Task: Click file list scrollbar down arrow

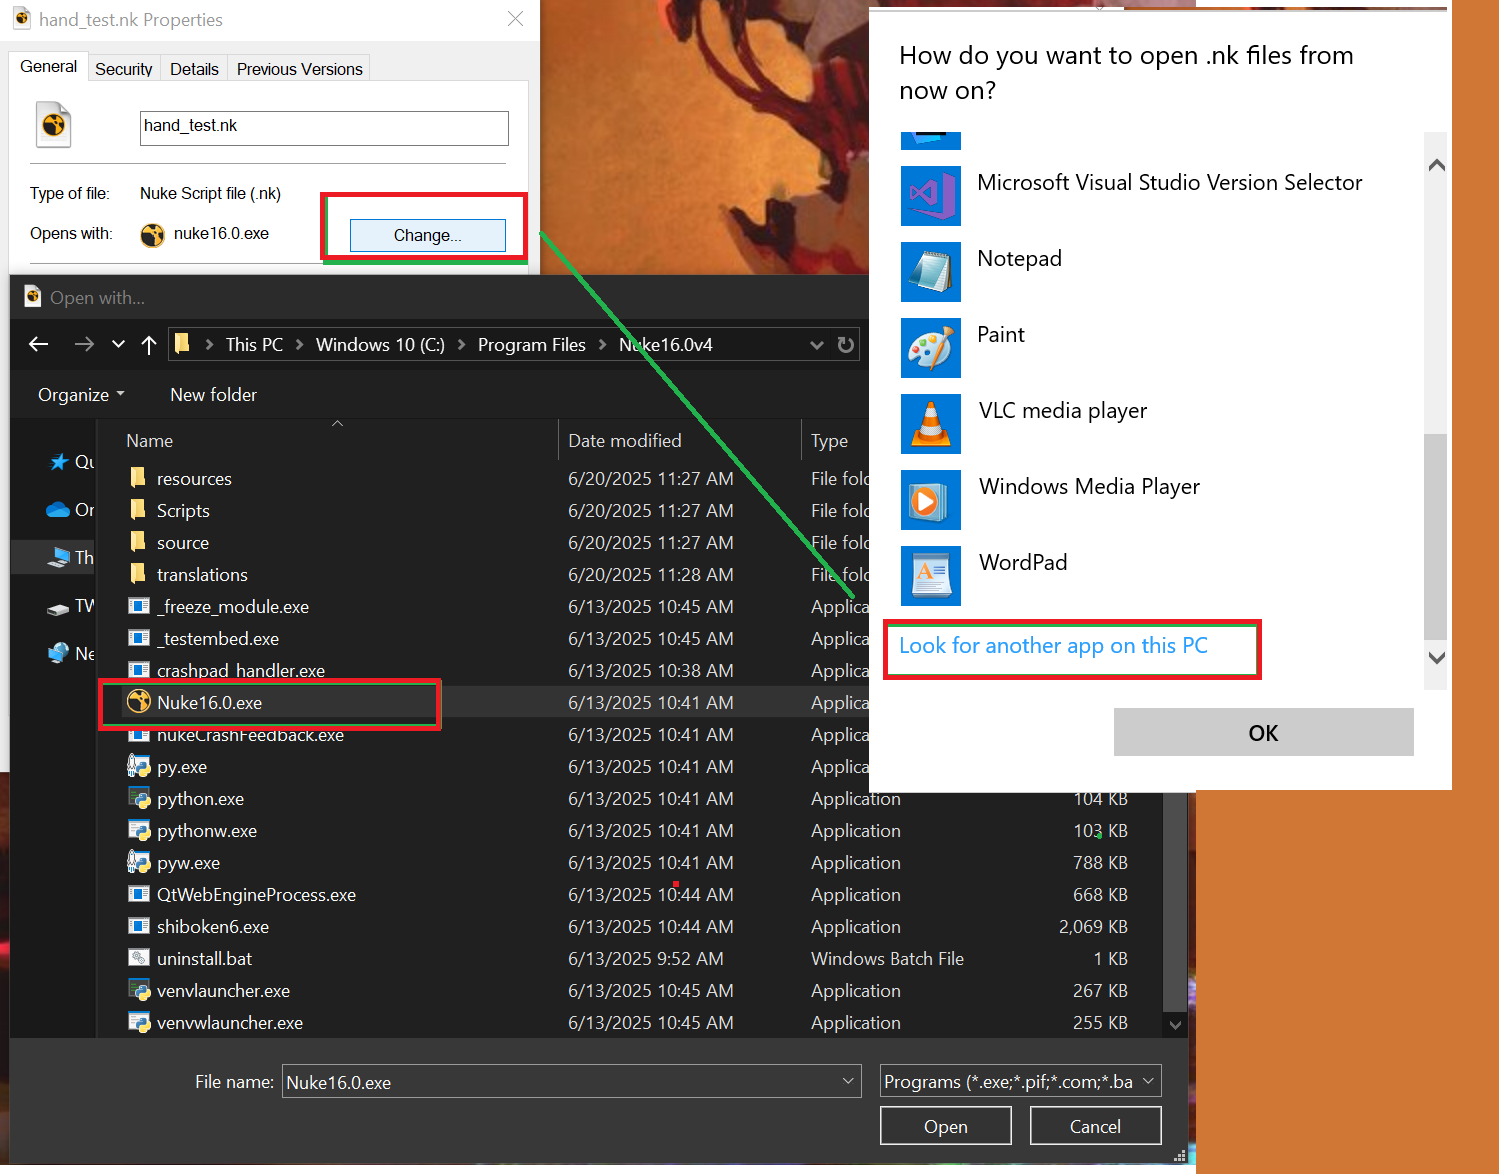Action: [1175, 1025]
